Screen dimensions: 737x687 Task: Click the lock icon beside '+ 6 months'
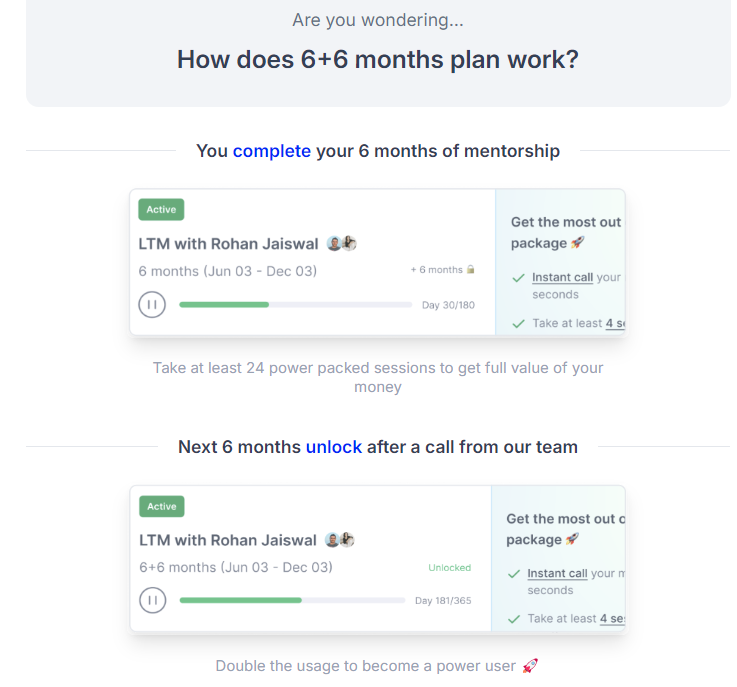pyautogui.click(x=471, y=270)
